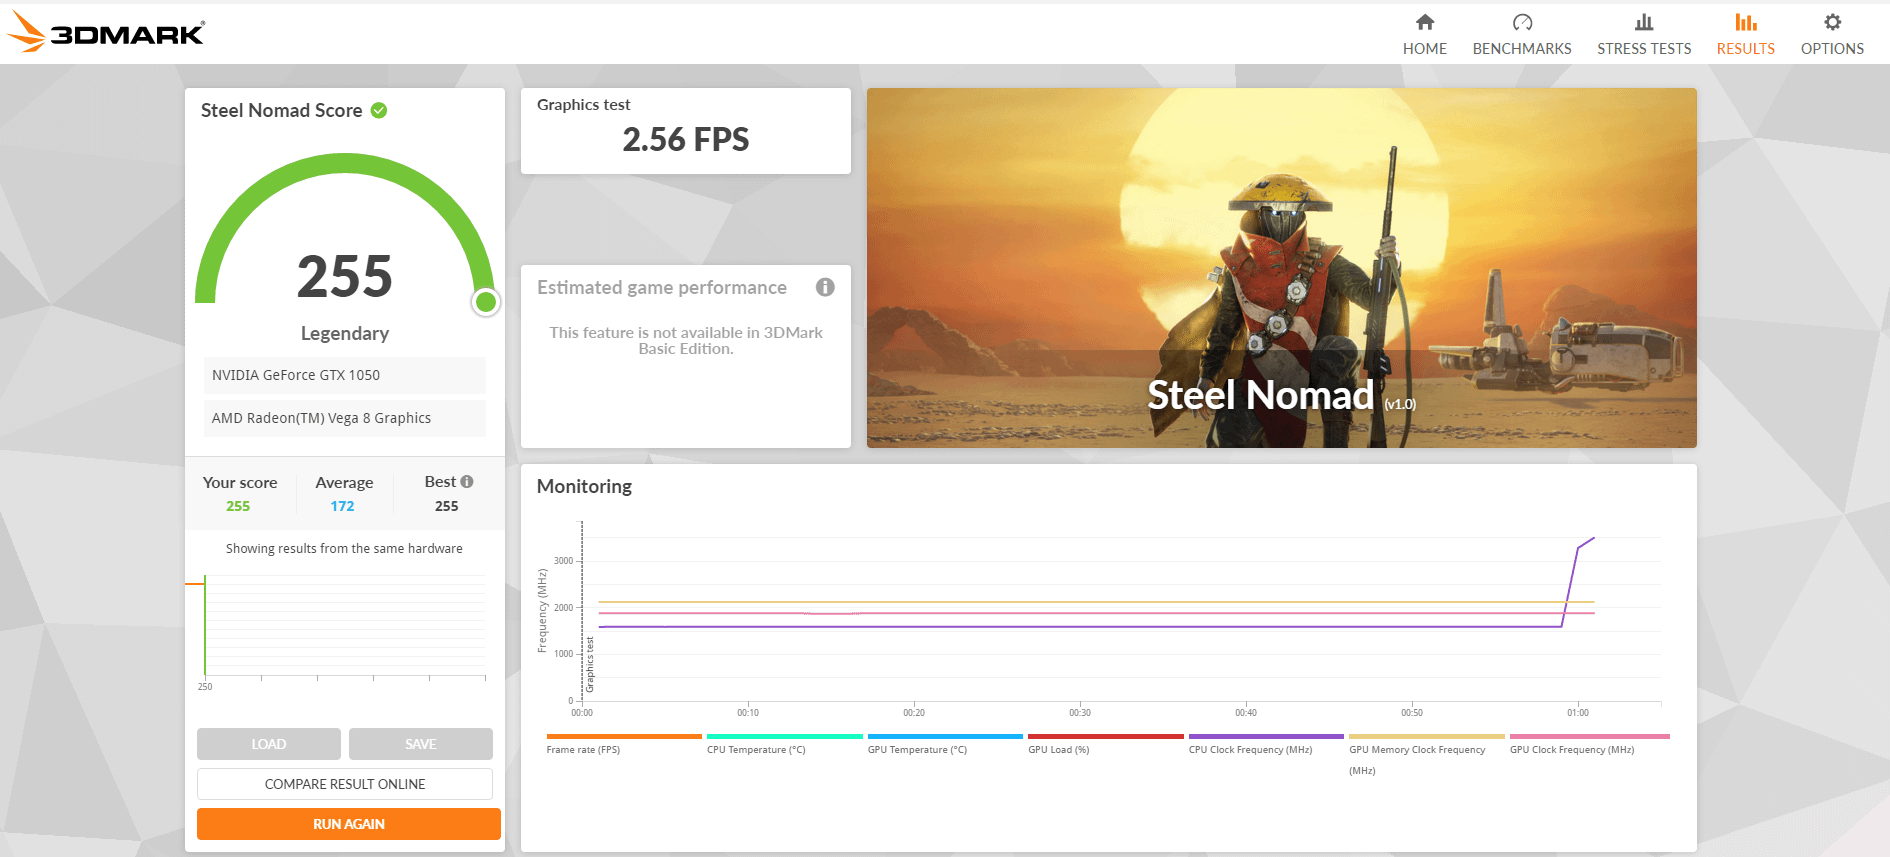Toggle the GPU Load (%) legend series
1890x857 pixels.
[1105, 744]
